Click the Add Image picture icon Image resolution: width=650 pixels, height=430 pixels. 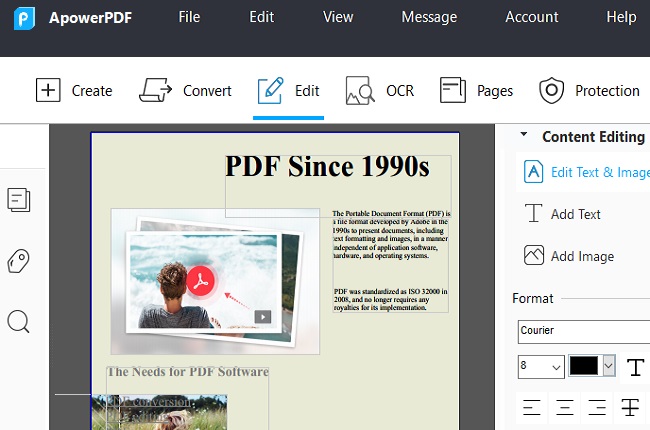534,255
